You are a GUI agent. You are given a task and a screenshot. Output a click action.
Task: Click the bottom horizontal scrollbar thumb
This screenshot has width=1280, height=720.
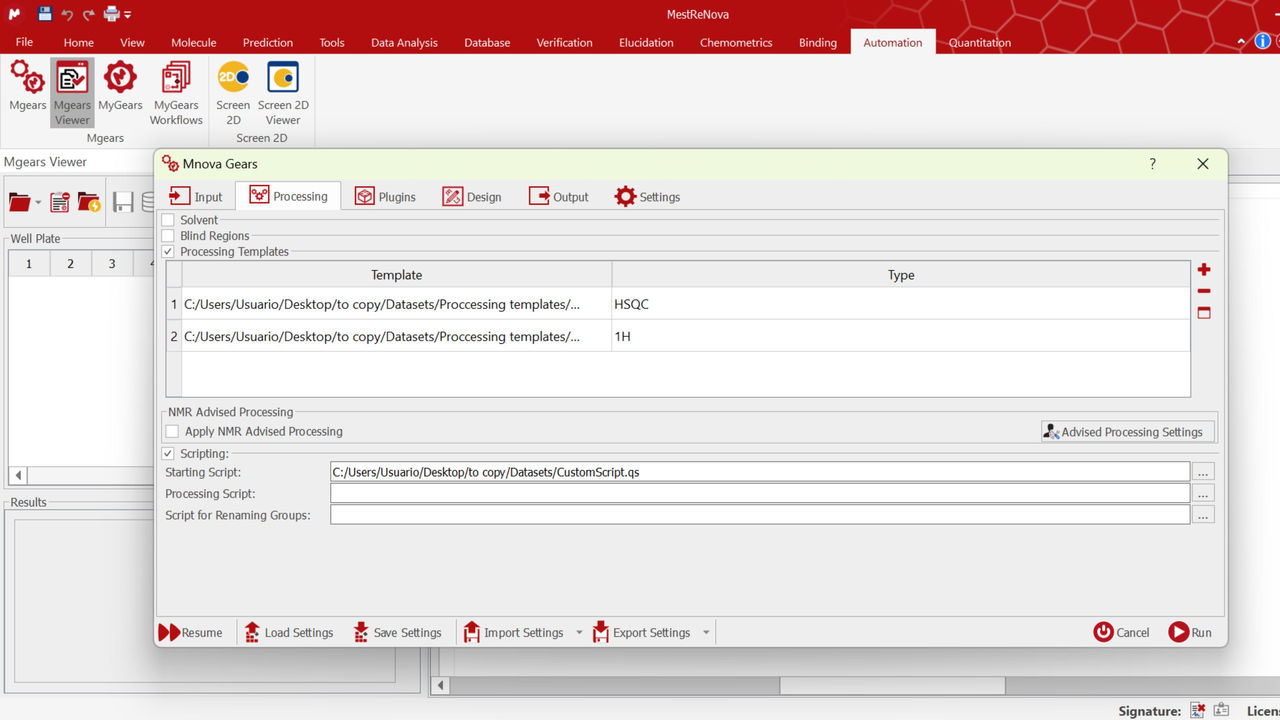pyautogui.click(x=892, y=686)
